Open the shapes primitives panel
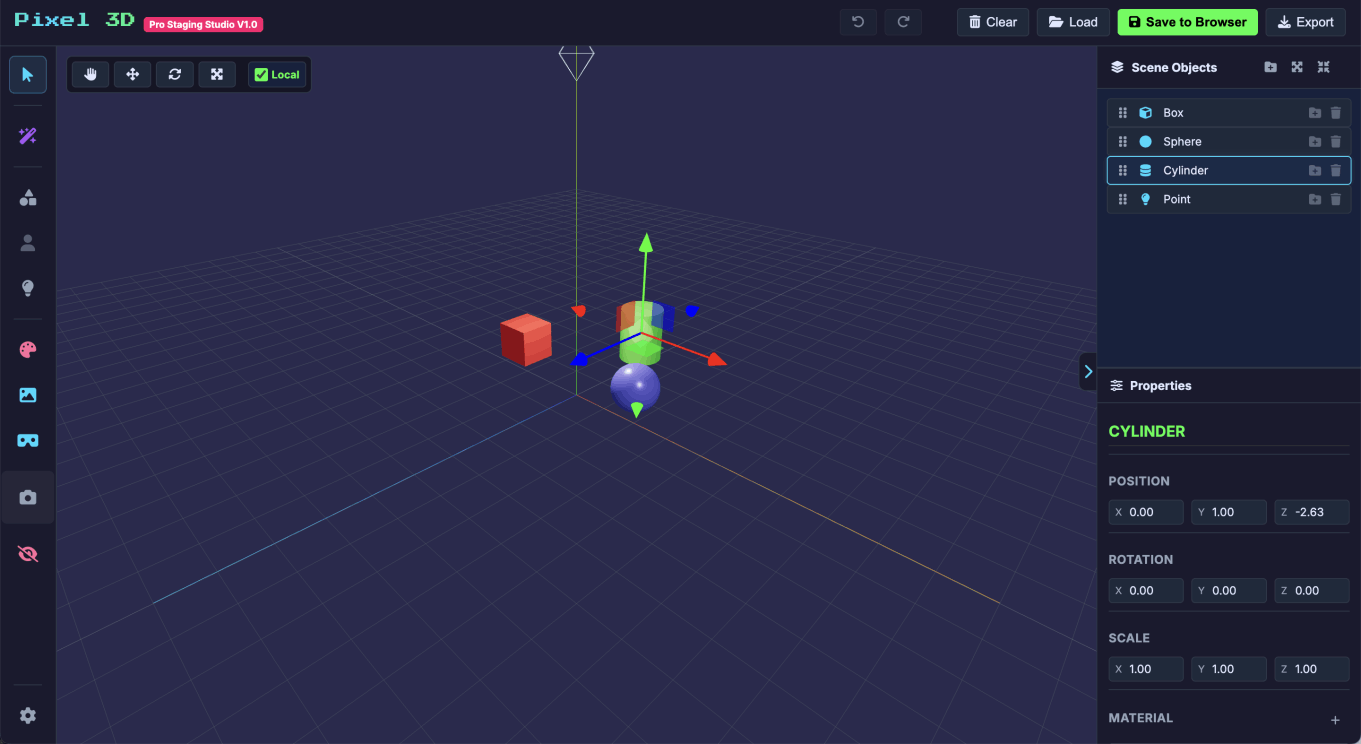Viewport: 1361px width, 744px height. pos(28,198)
